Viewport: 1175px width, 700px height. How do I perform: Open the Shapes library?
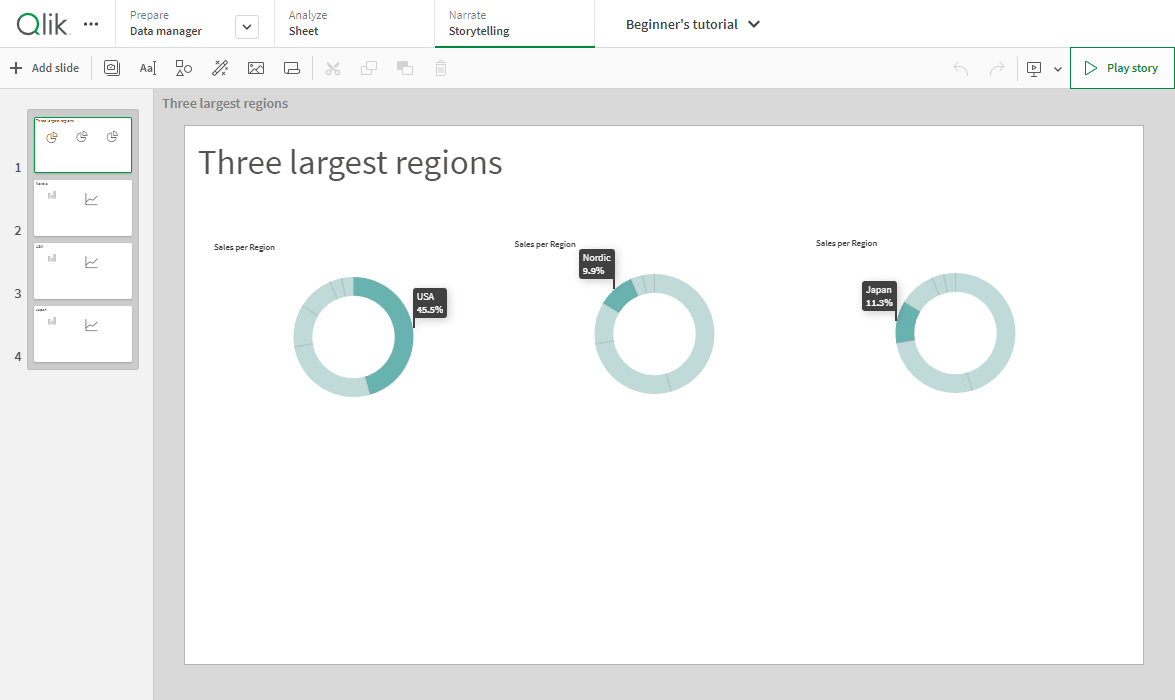(x=184, y=68)
